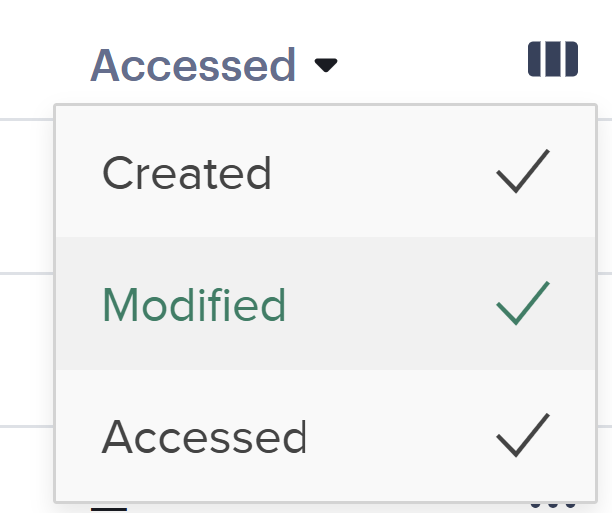Click the Accessed text in the list
Screen dimensions: 612x513
coord(204,436)
